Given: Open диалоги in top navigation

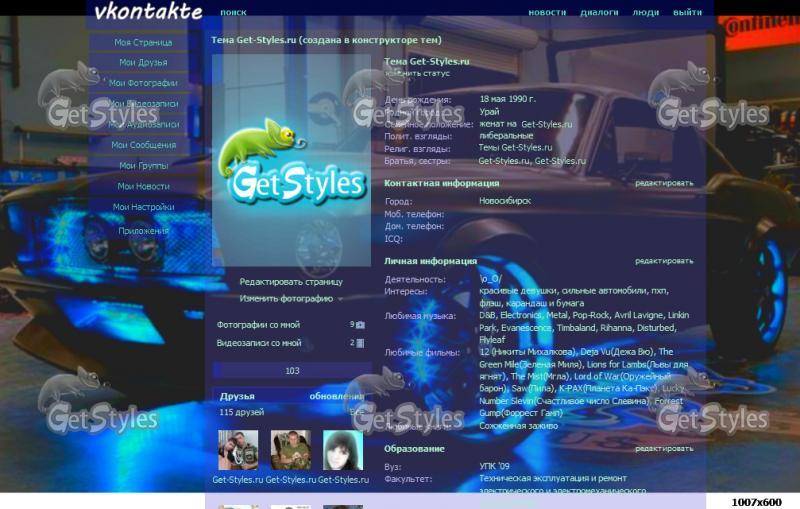Looking at the screenshot, I should 599,12.
